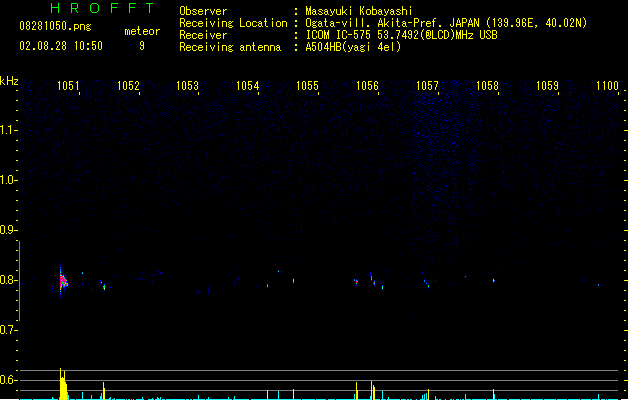The image size is (629, 400).
Task: Click the kHz axis unit label
Action: tap(9, 81)
